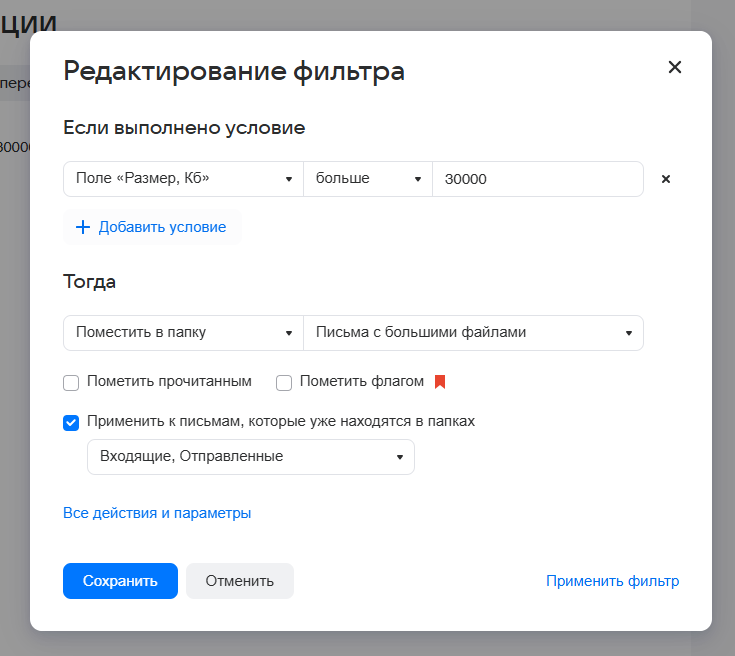Click the 'Редактирование фильтра' dialog title
Screen dimensions: 735x656
tap(234, 71)
